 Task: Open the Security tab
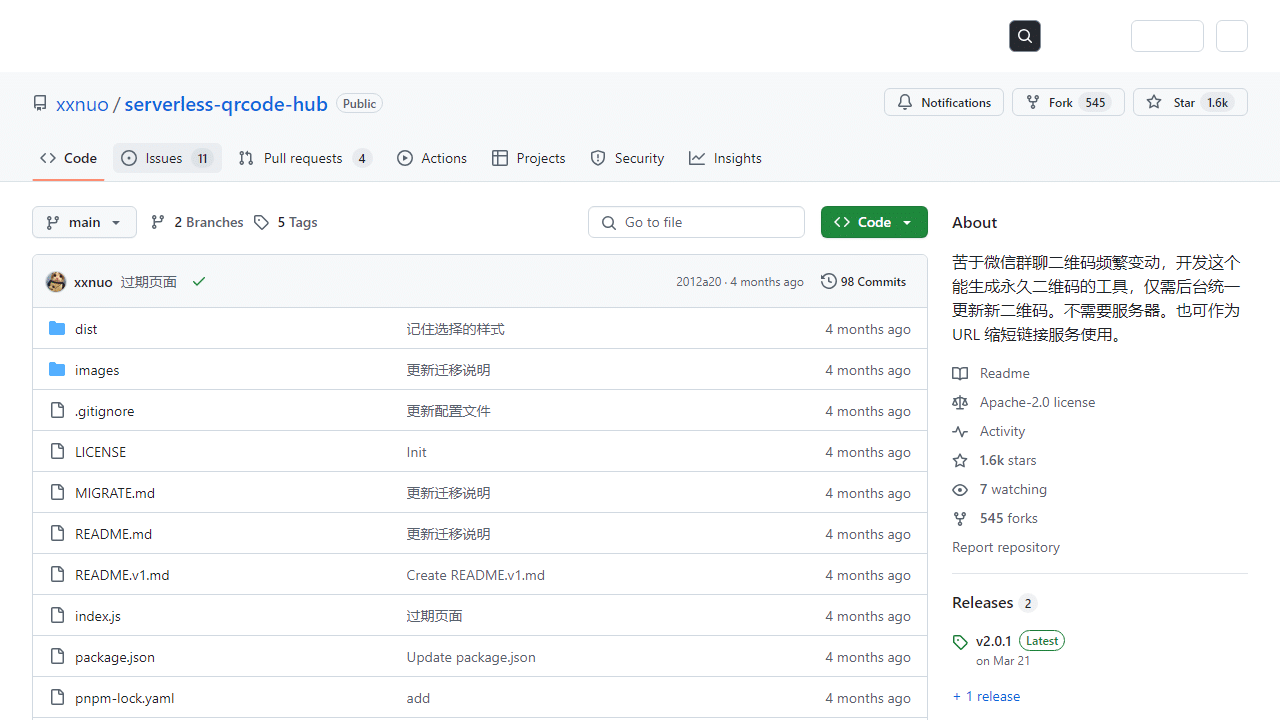[x=627, y=158]
